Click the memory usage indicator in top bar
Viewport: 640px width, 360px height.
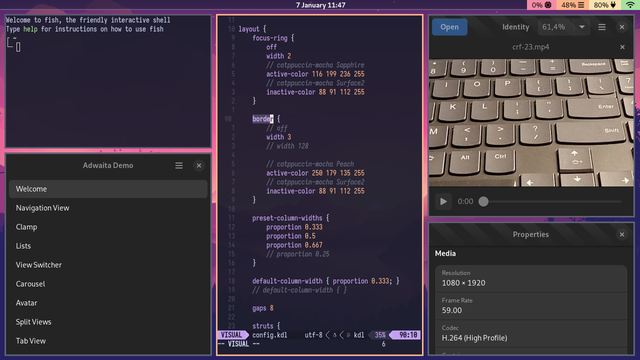click(572, 5)
